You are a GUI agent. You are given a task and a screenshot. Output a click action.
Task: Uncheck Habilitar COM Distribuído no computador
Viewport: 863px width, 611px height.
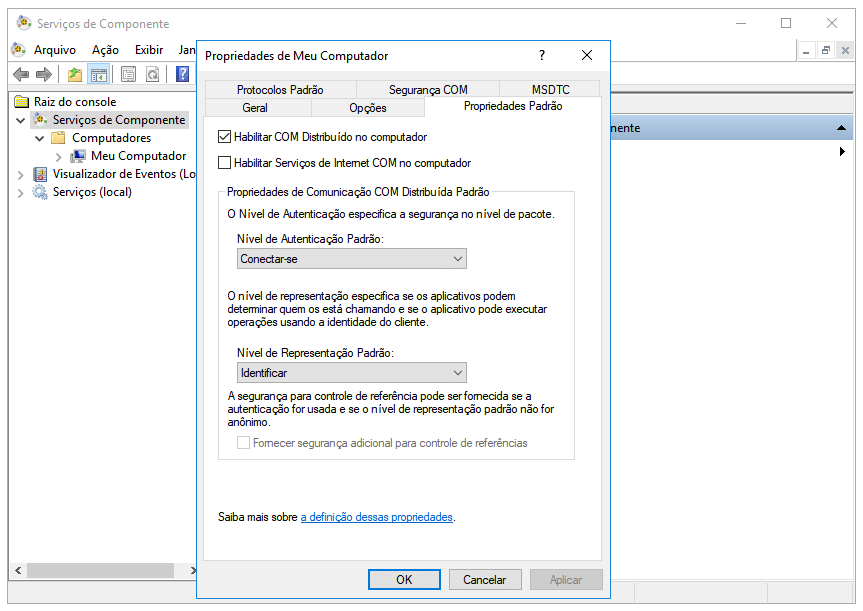(x=224, y=137)
